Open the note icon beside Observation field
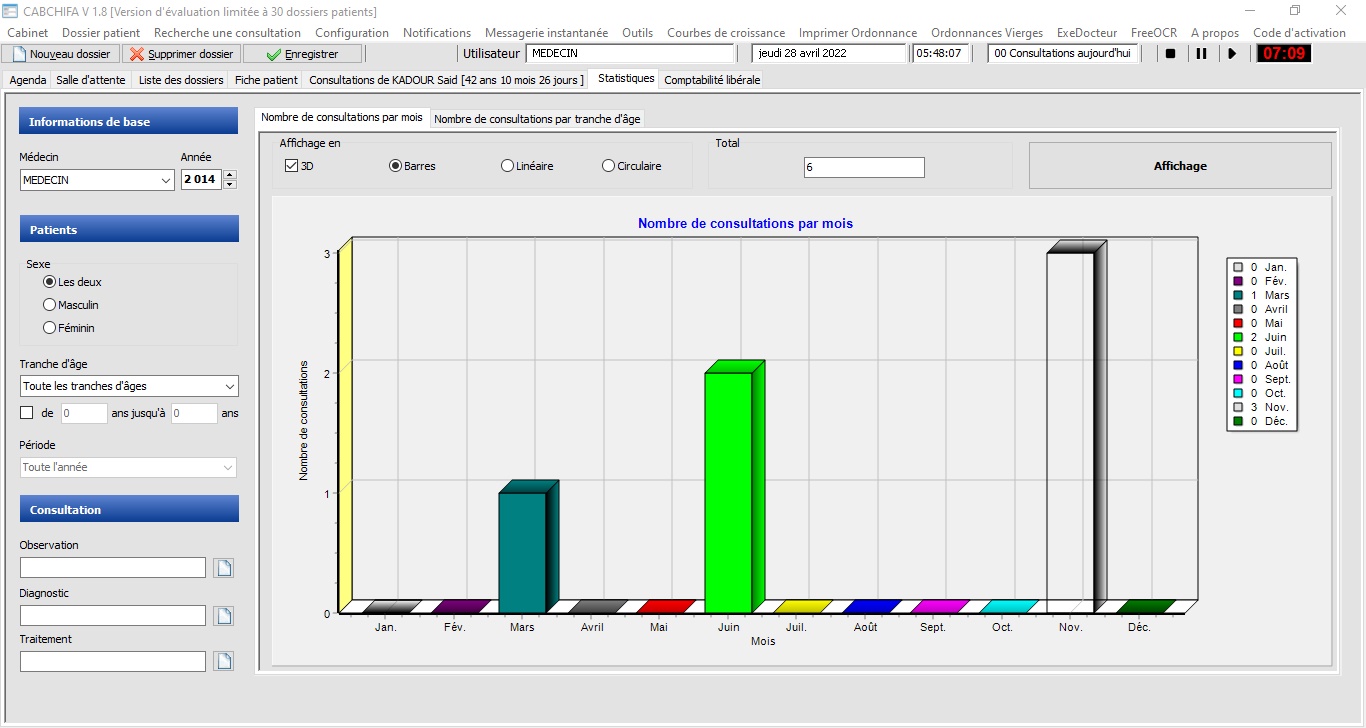 (224, 568)
